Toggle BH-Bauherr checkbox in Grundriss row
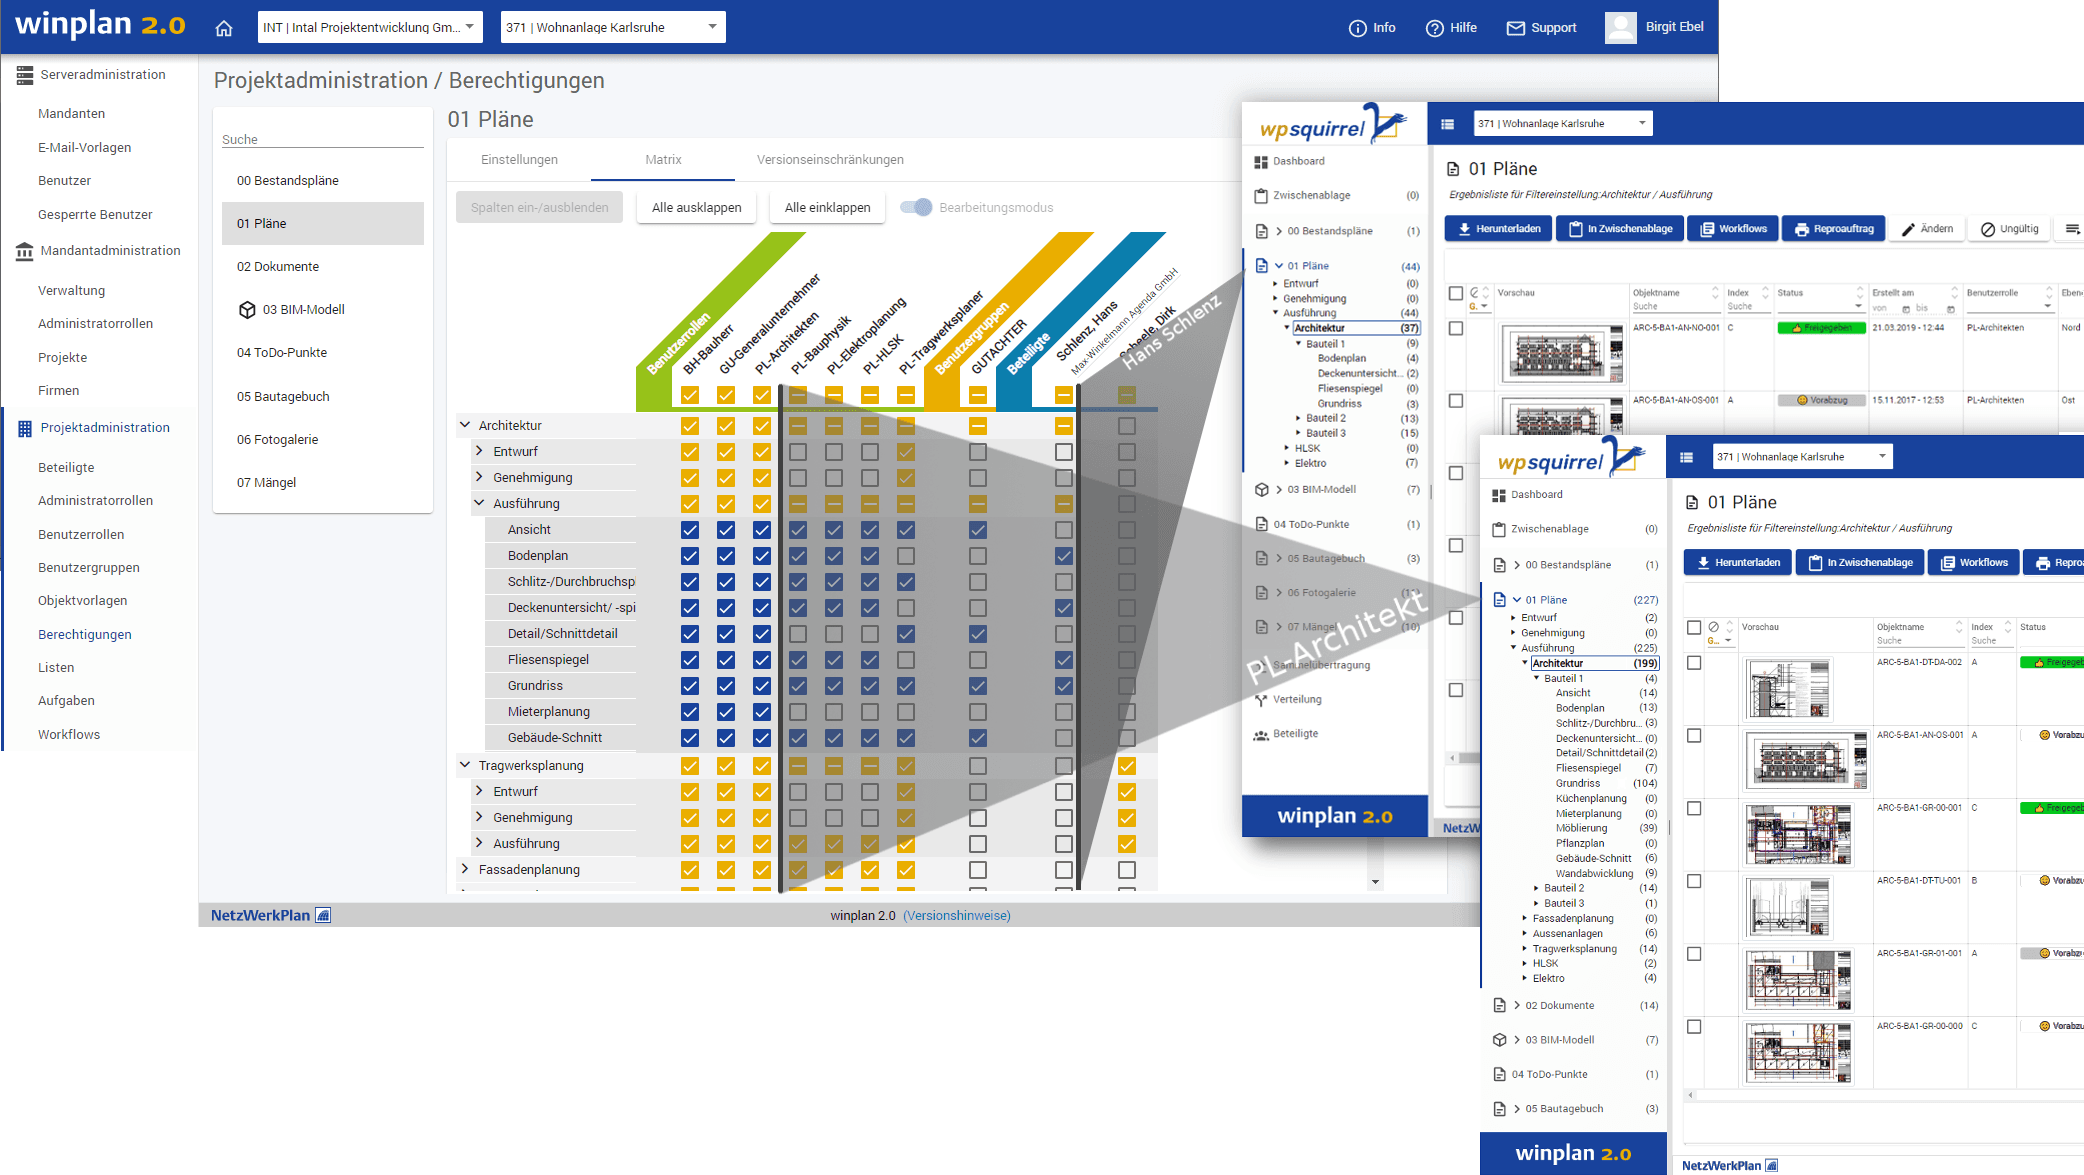 point(690,686)
